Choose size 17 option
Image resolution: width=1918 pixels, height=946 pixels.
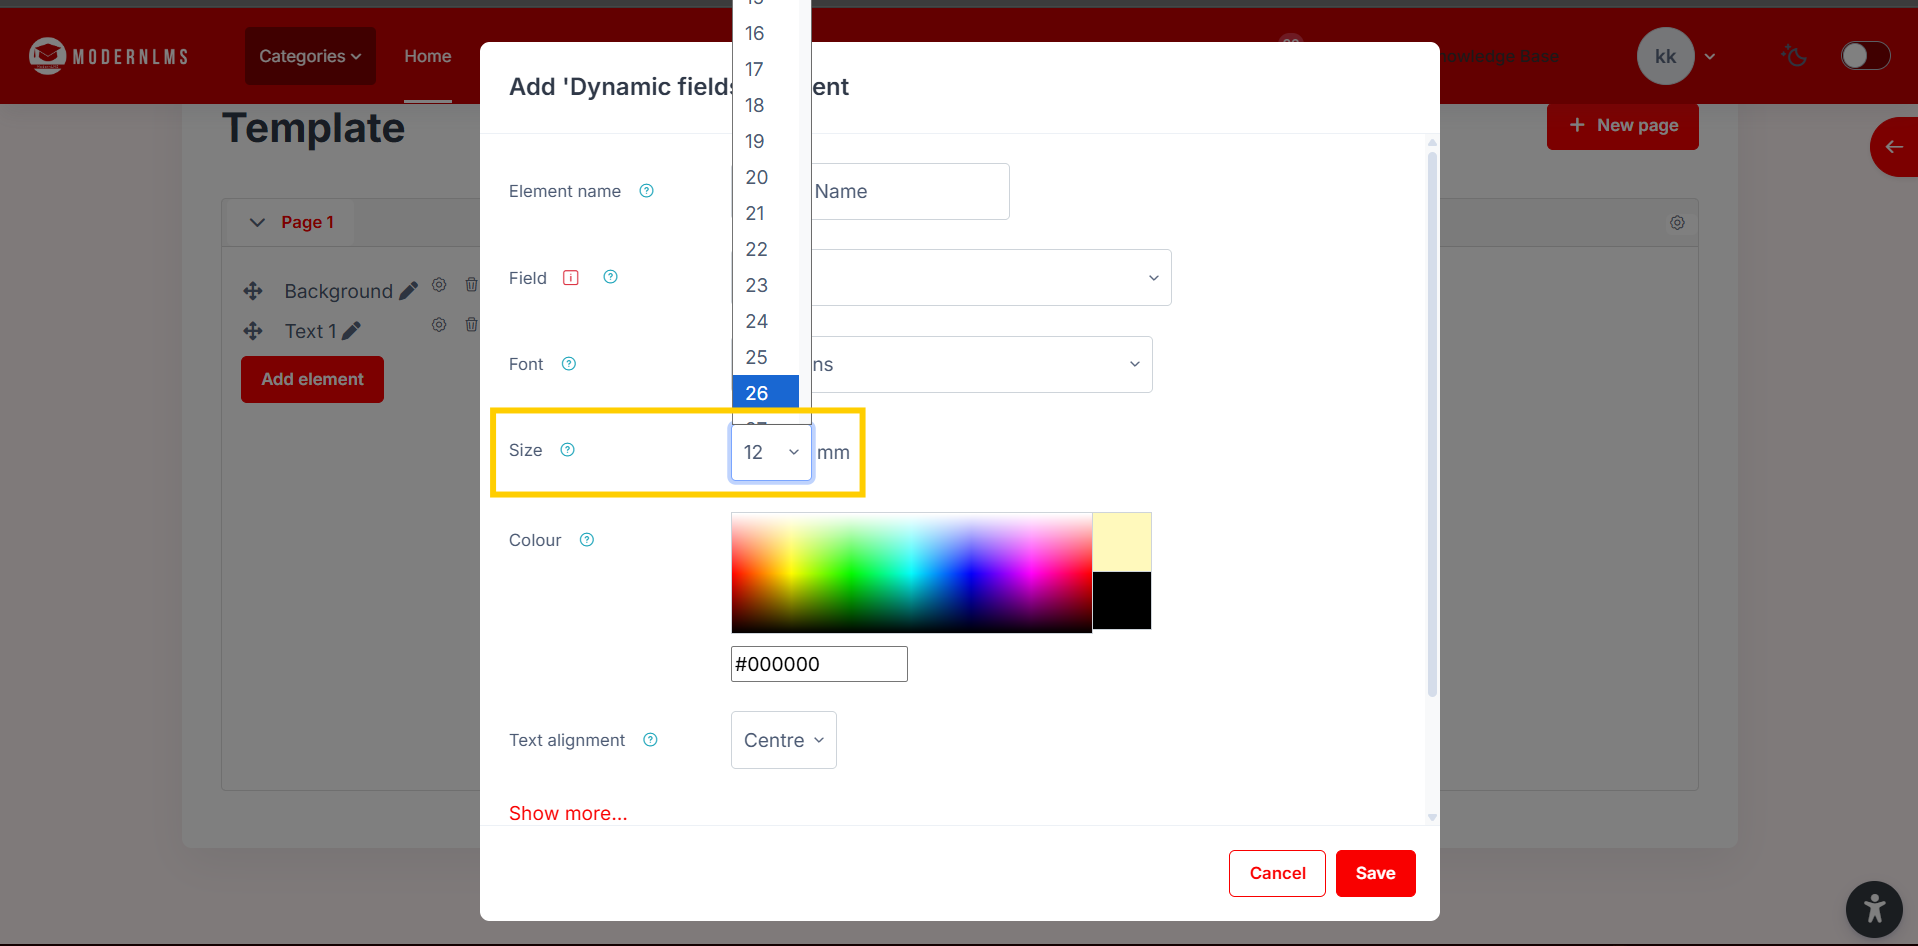pyautogui.click(x=766, y=69)
